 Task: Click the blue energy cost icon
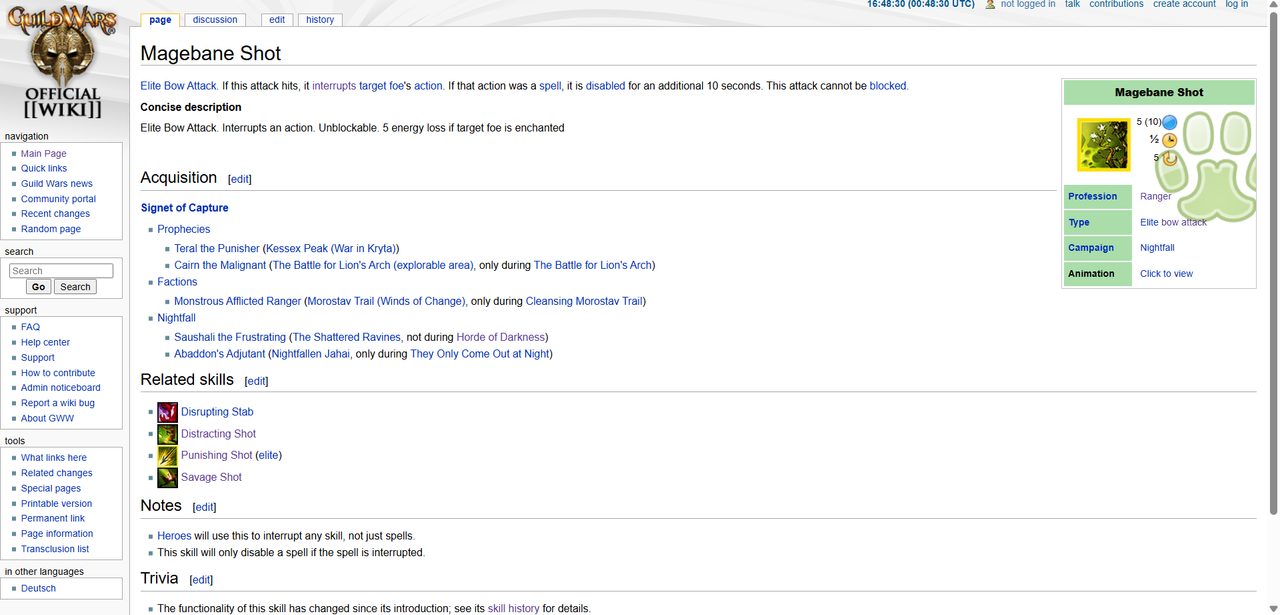(1170, 122)
